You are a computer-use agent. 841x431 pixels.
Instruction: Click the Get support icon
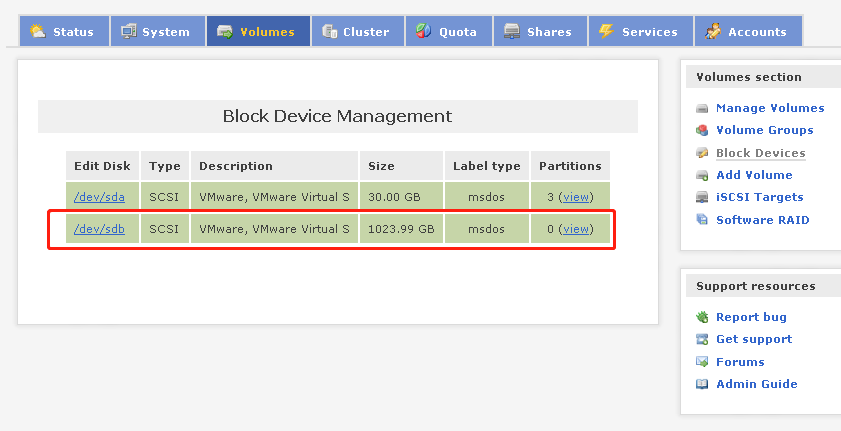click(703, 339)
